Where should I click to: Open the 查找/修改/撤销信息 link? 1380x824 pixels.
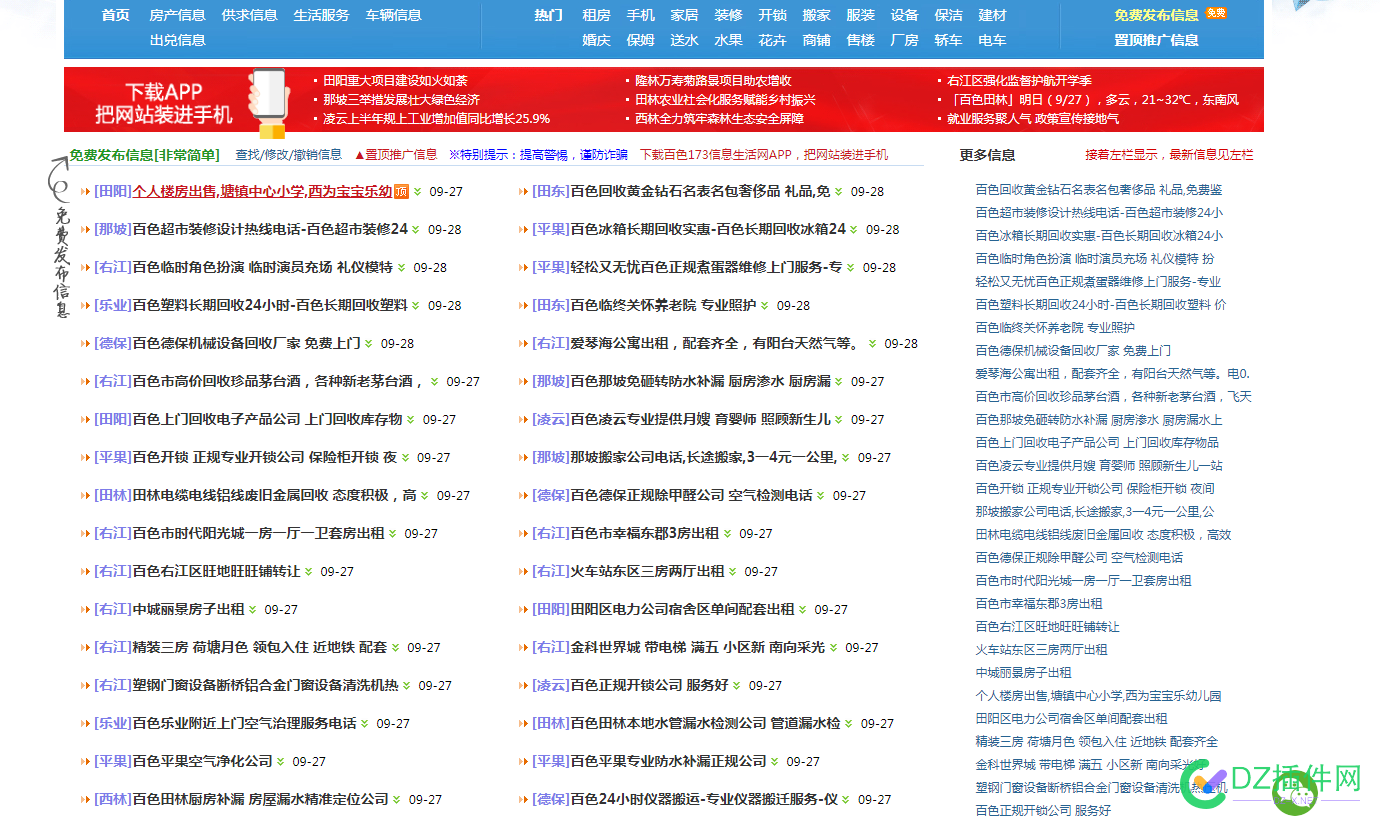288,155
